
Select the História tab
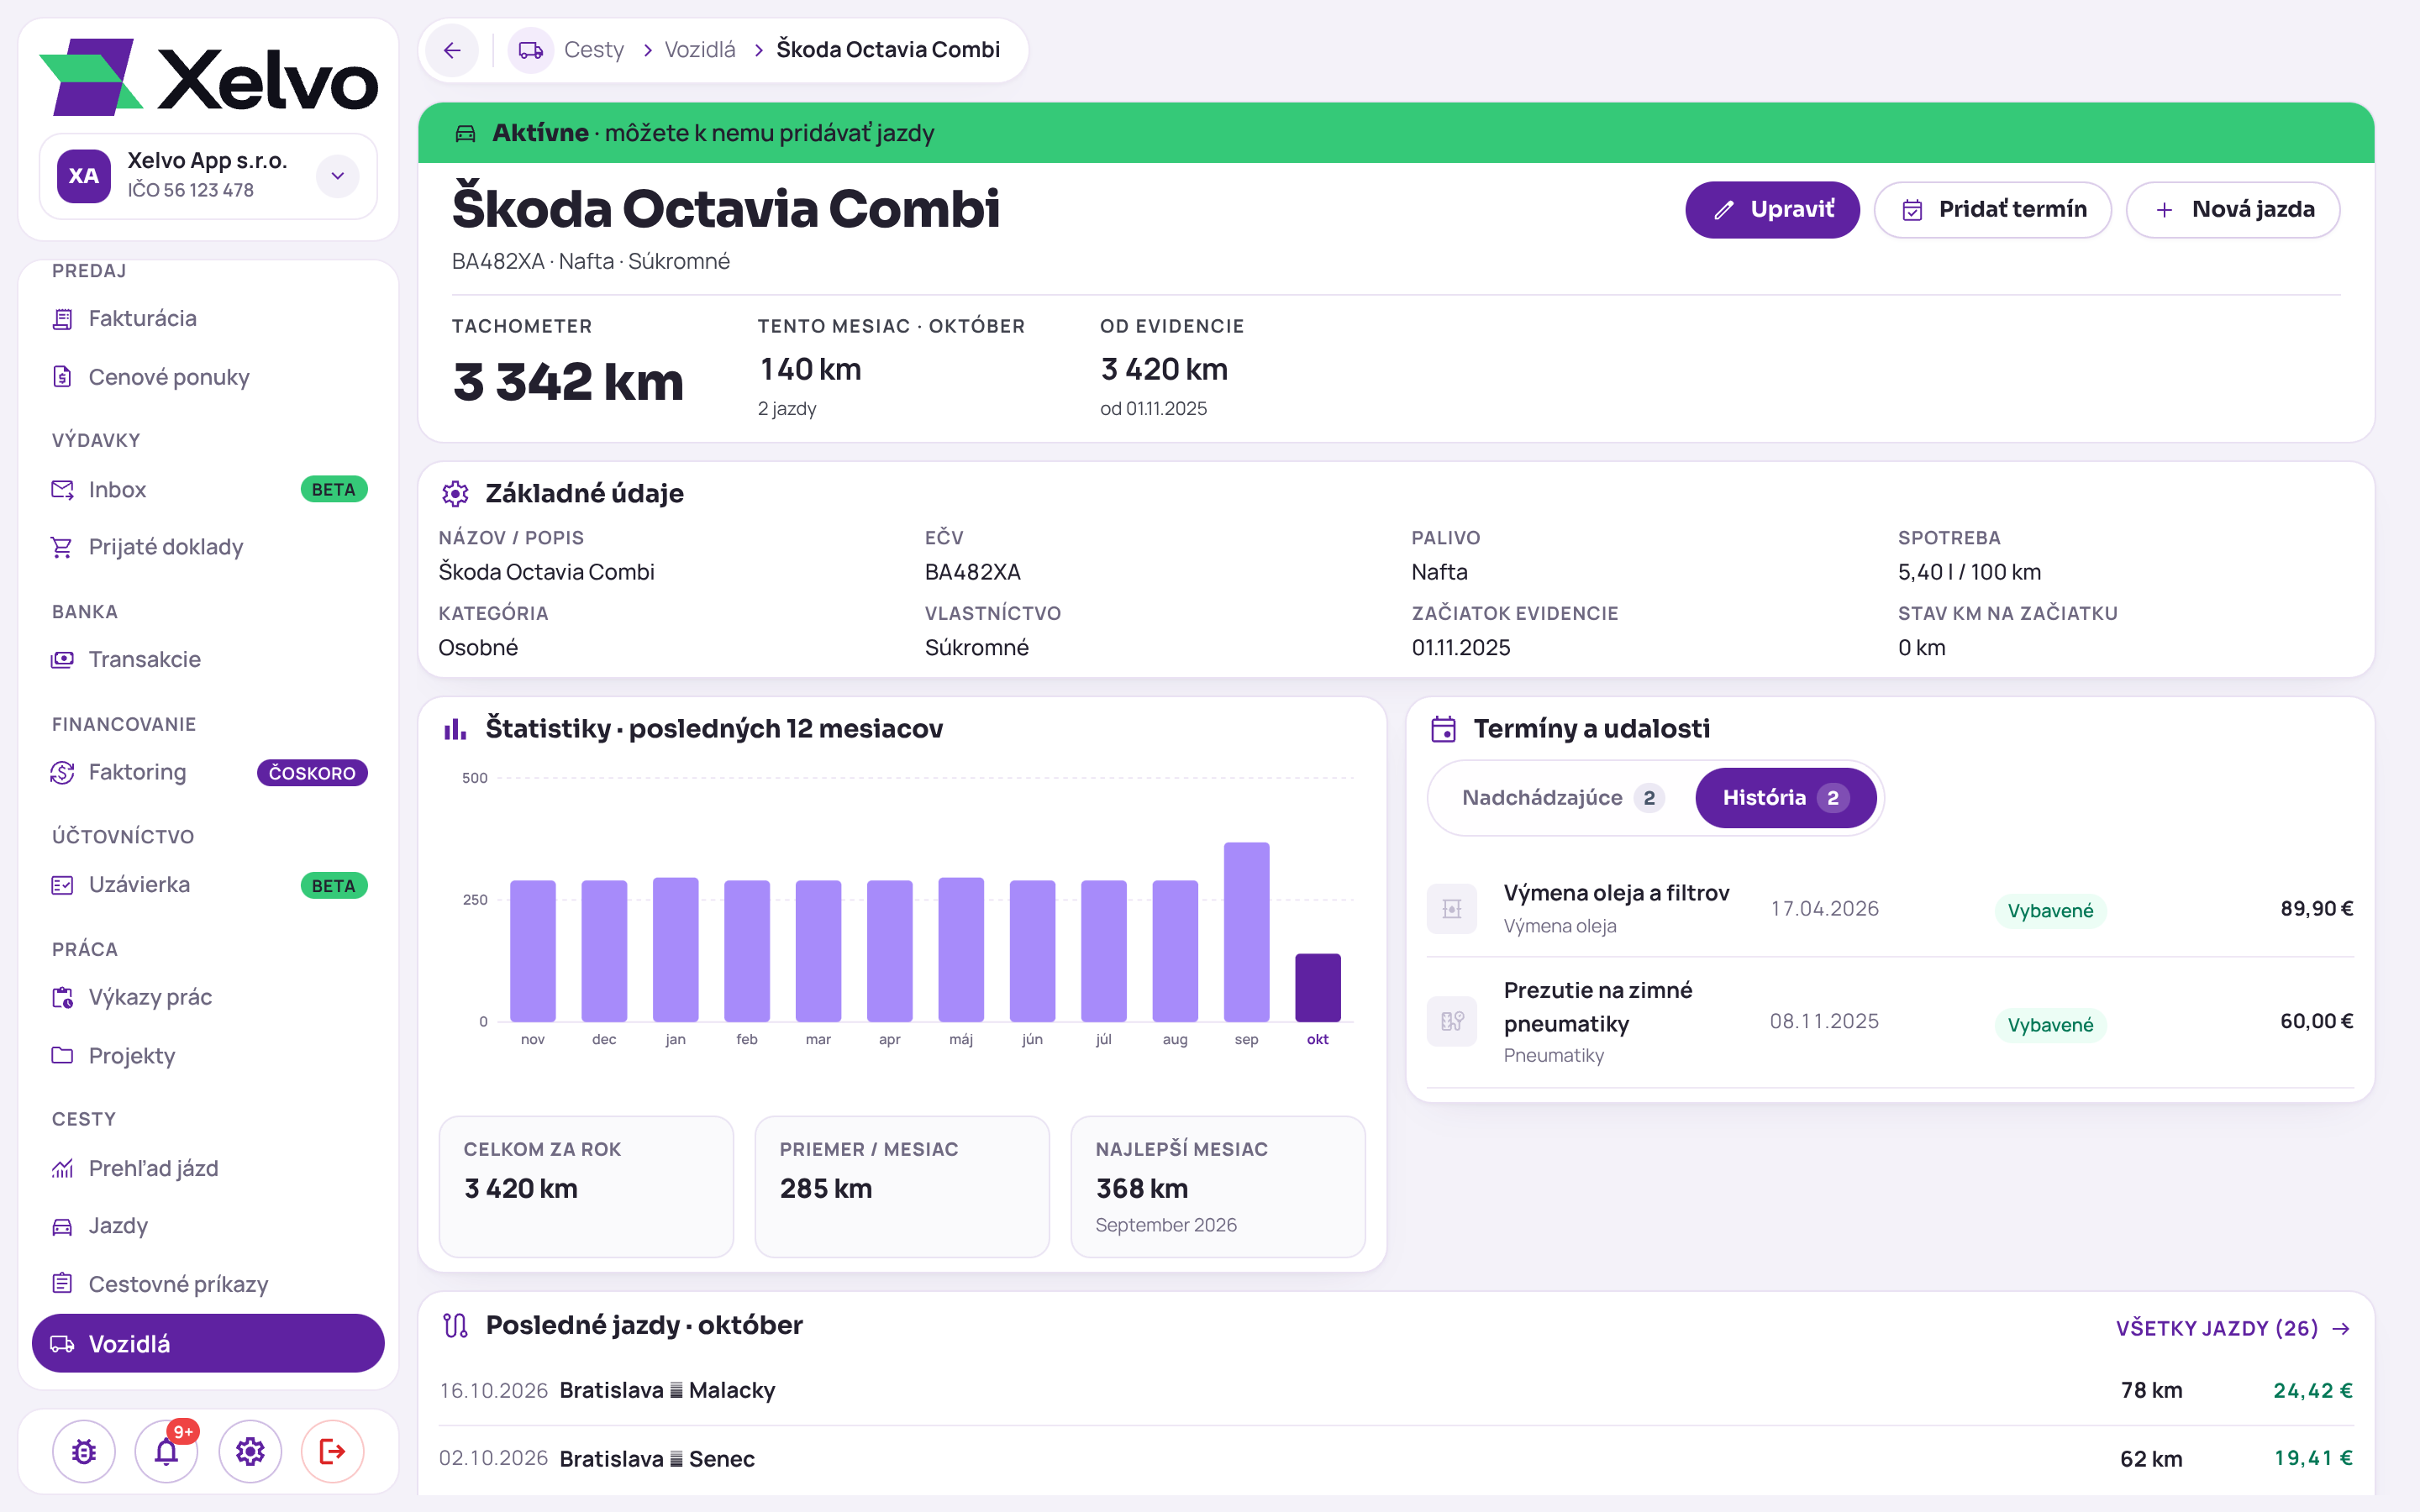tap(1786, 798)
